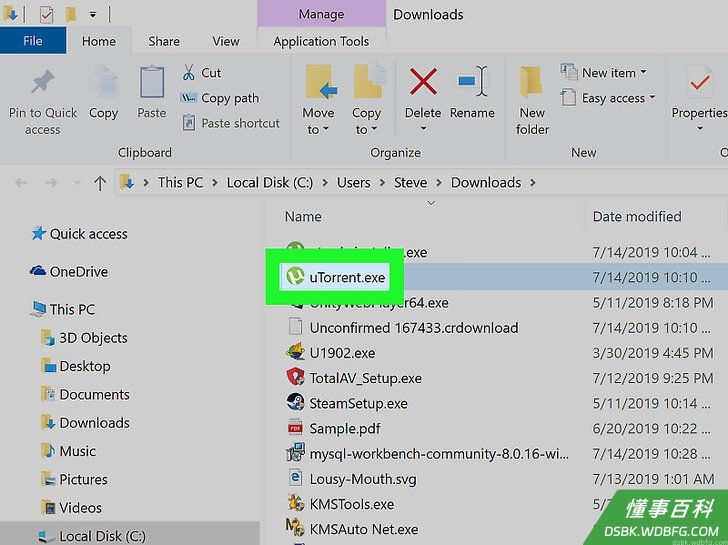Open 3D Objects folder in sidebar
The image size is (728, 545).
(84, 337)
